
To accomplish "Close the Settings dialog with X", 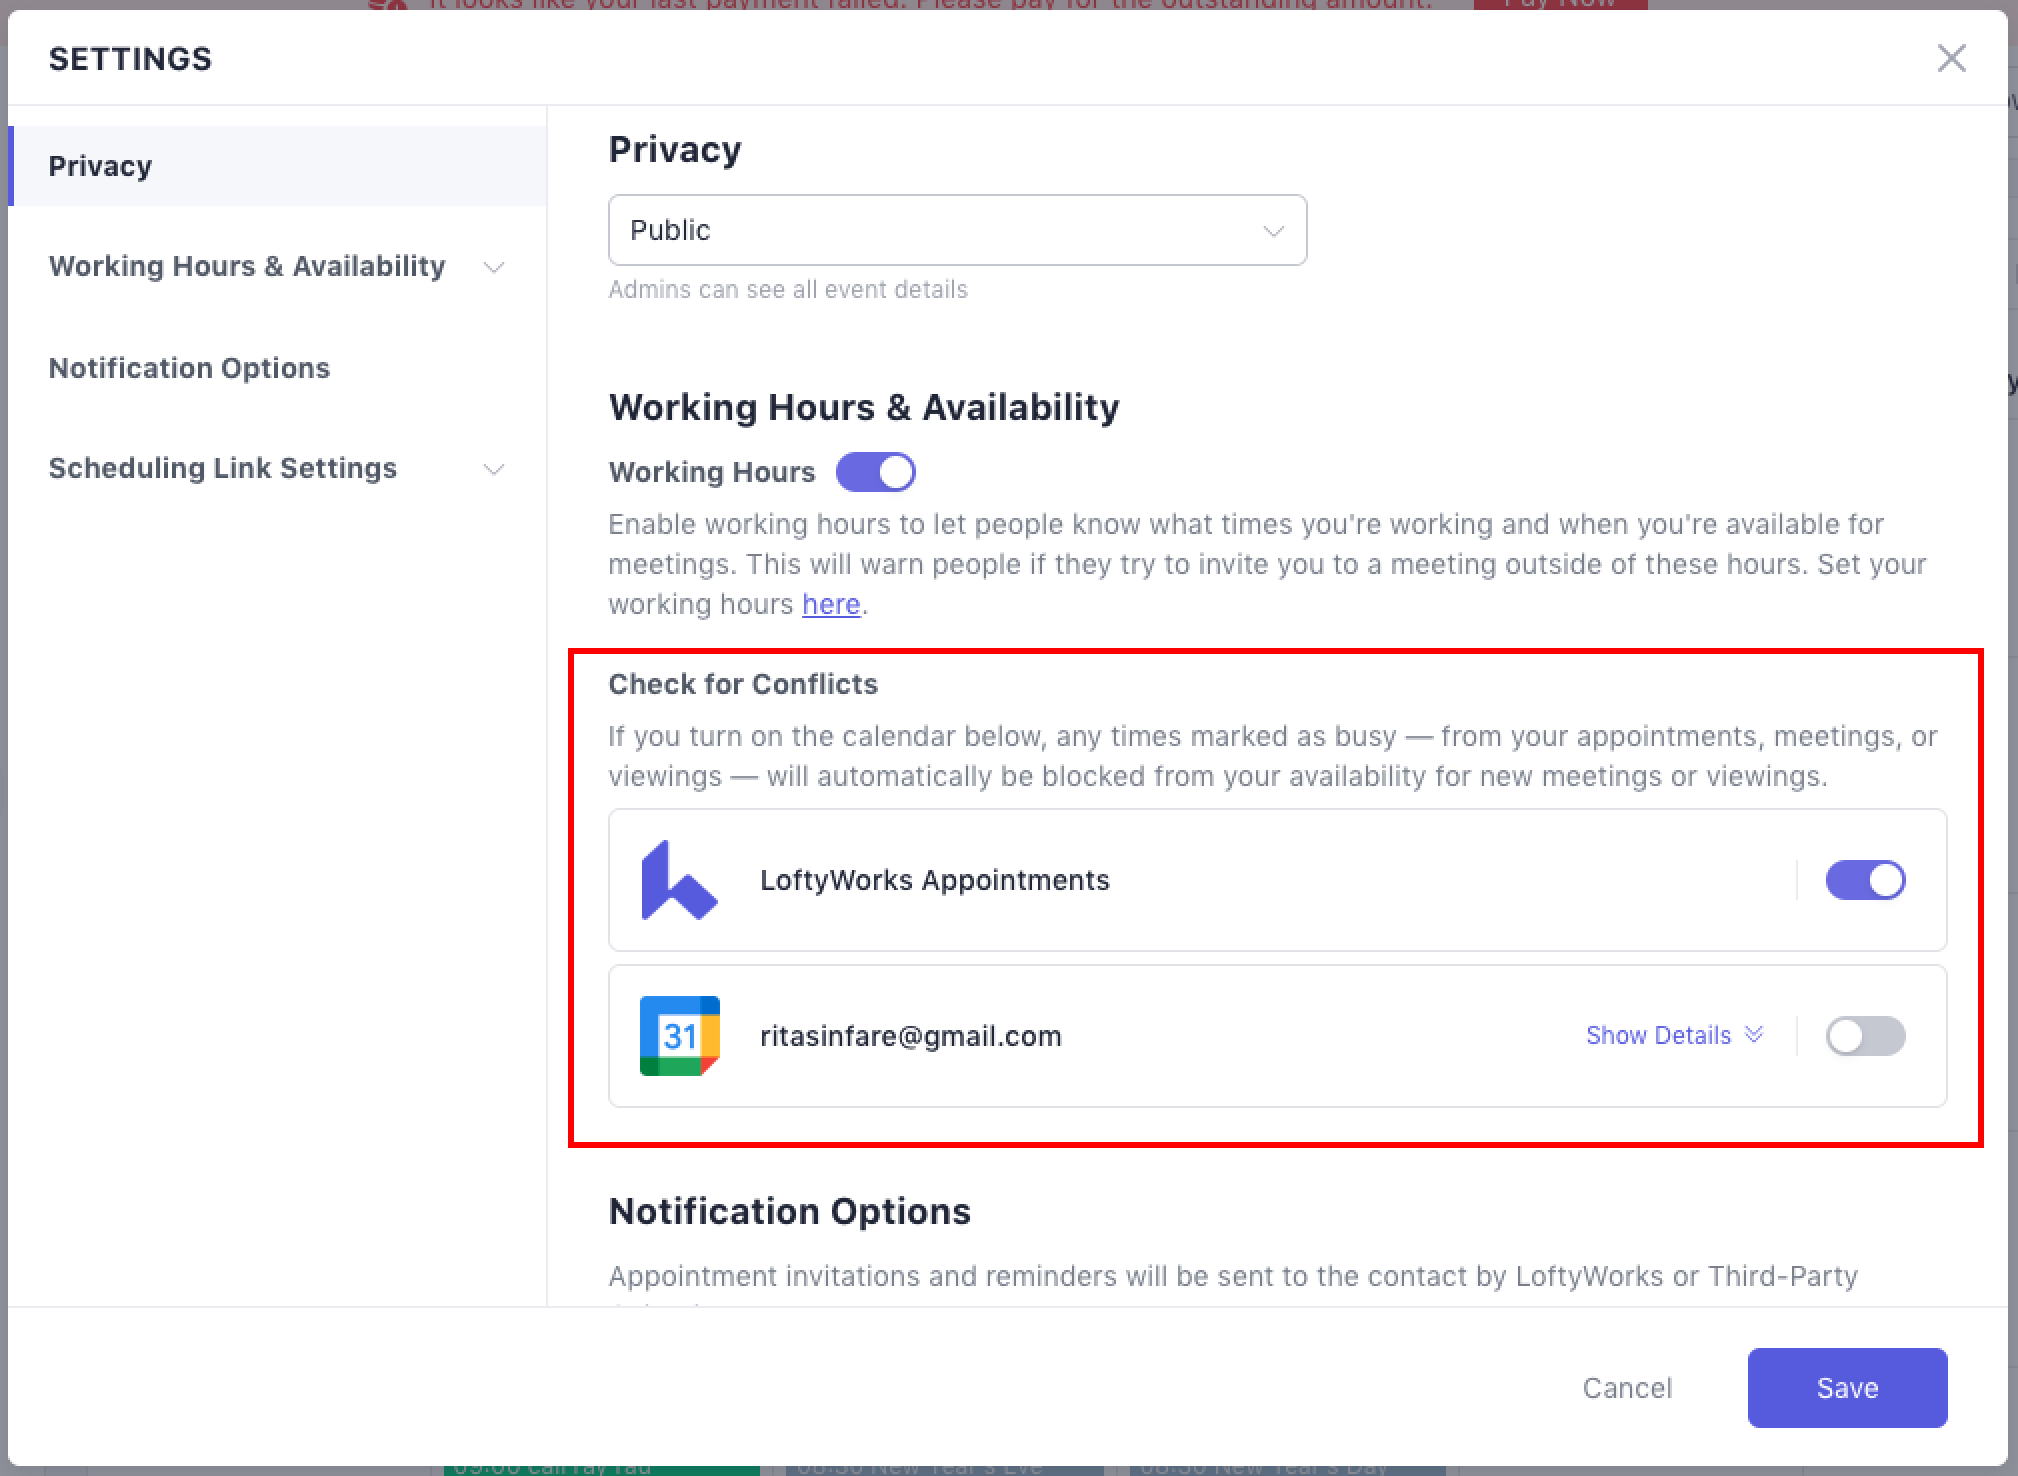I will tap(1951, 58).
